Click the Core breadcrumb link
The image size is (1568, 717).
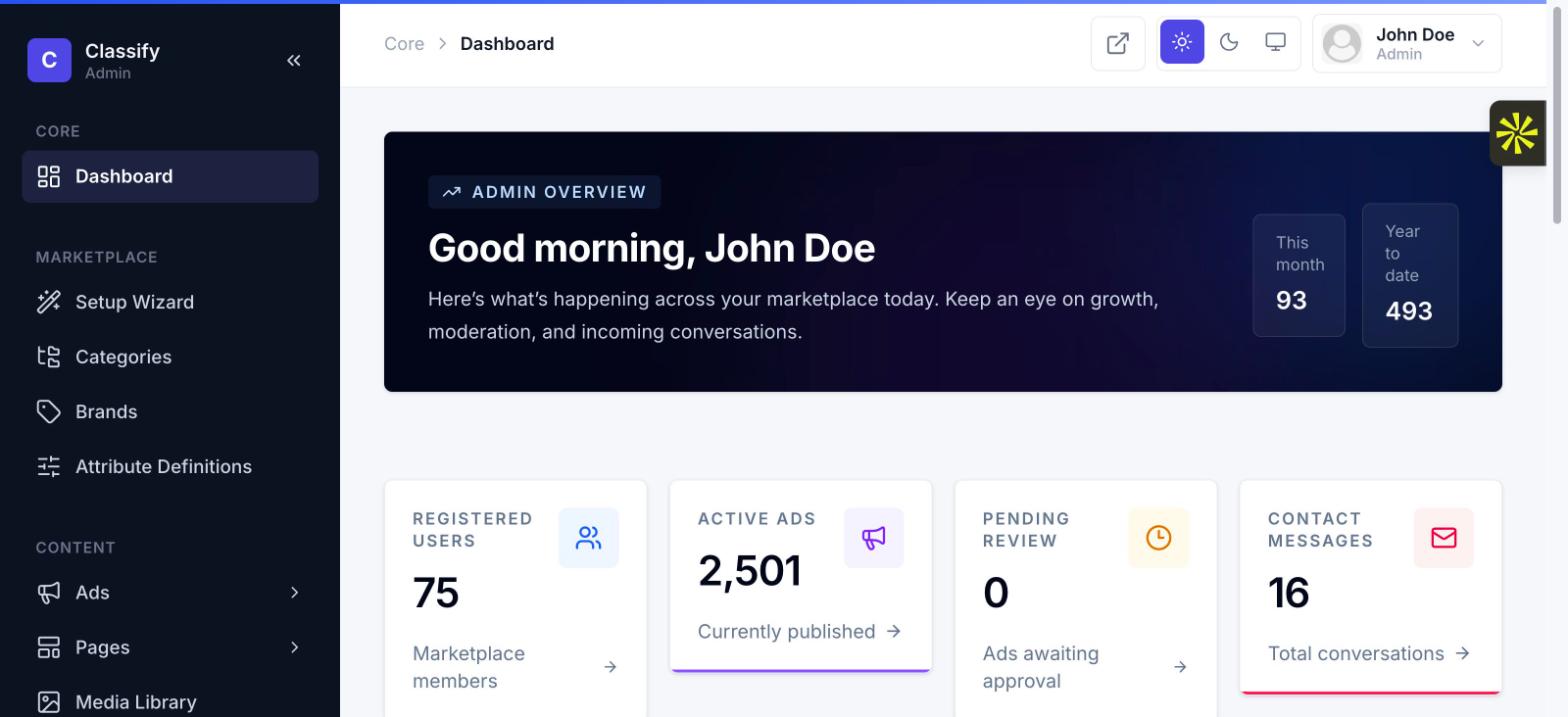[x=404, y=44]
